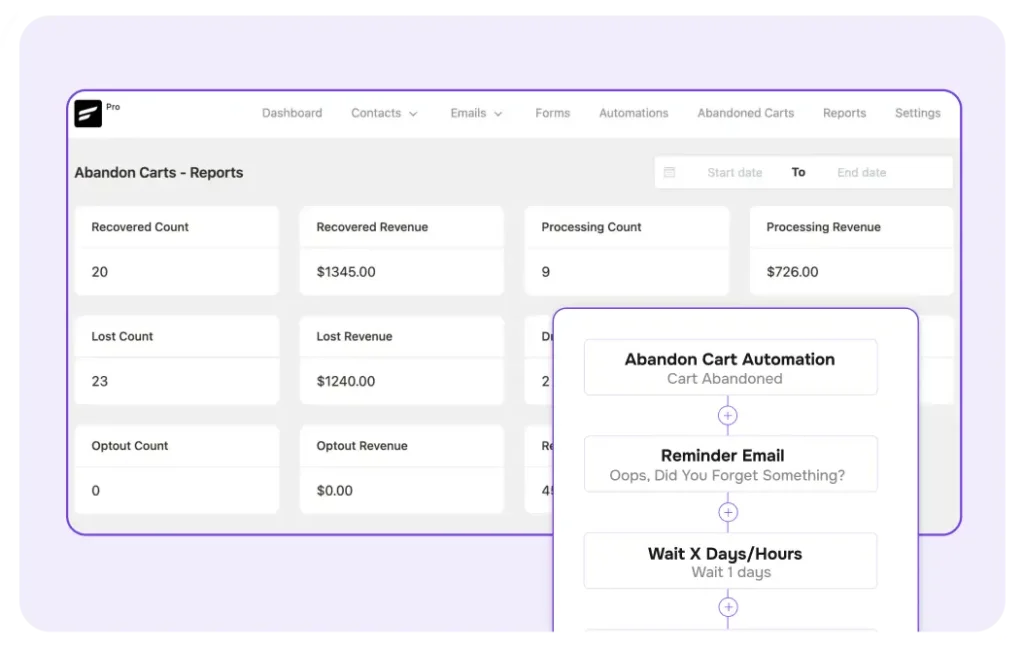Click plus icon below Wait X Days/Hours
This screenshot has height=649, width=1024.
[x=728, y=607]
